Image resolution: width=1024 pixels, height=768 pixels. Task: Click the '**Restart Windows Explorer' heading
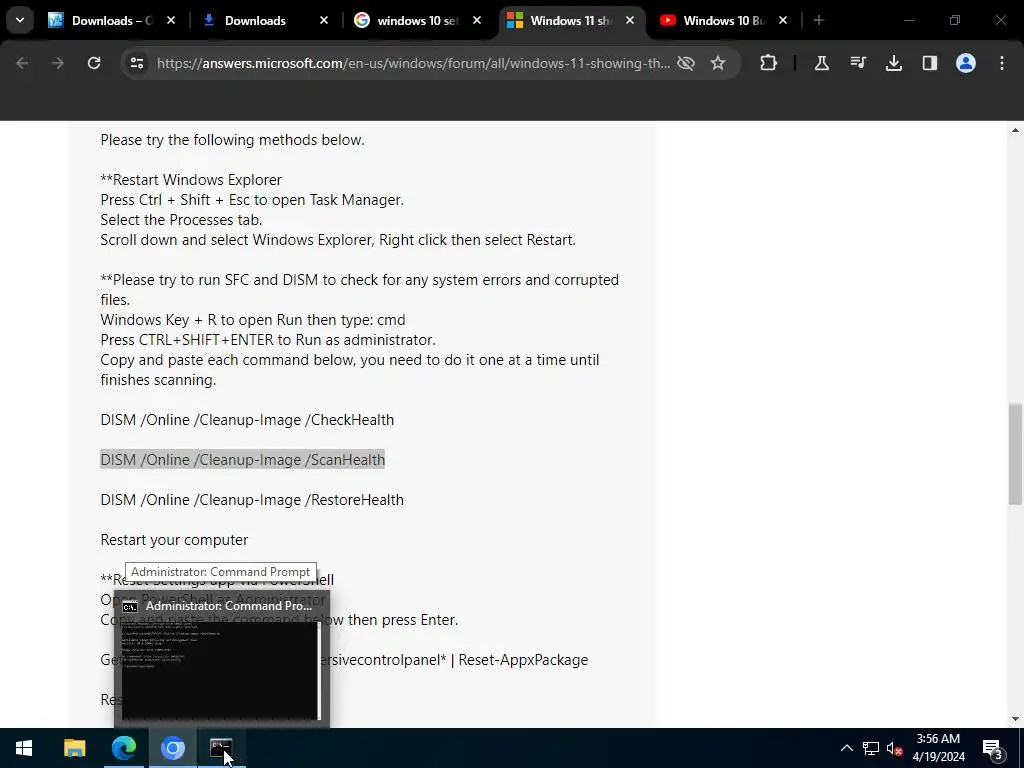(x=191, y=180)
